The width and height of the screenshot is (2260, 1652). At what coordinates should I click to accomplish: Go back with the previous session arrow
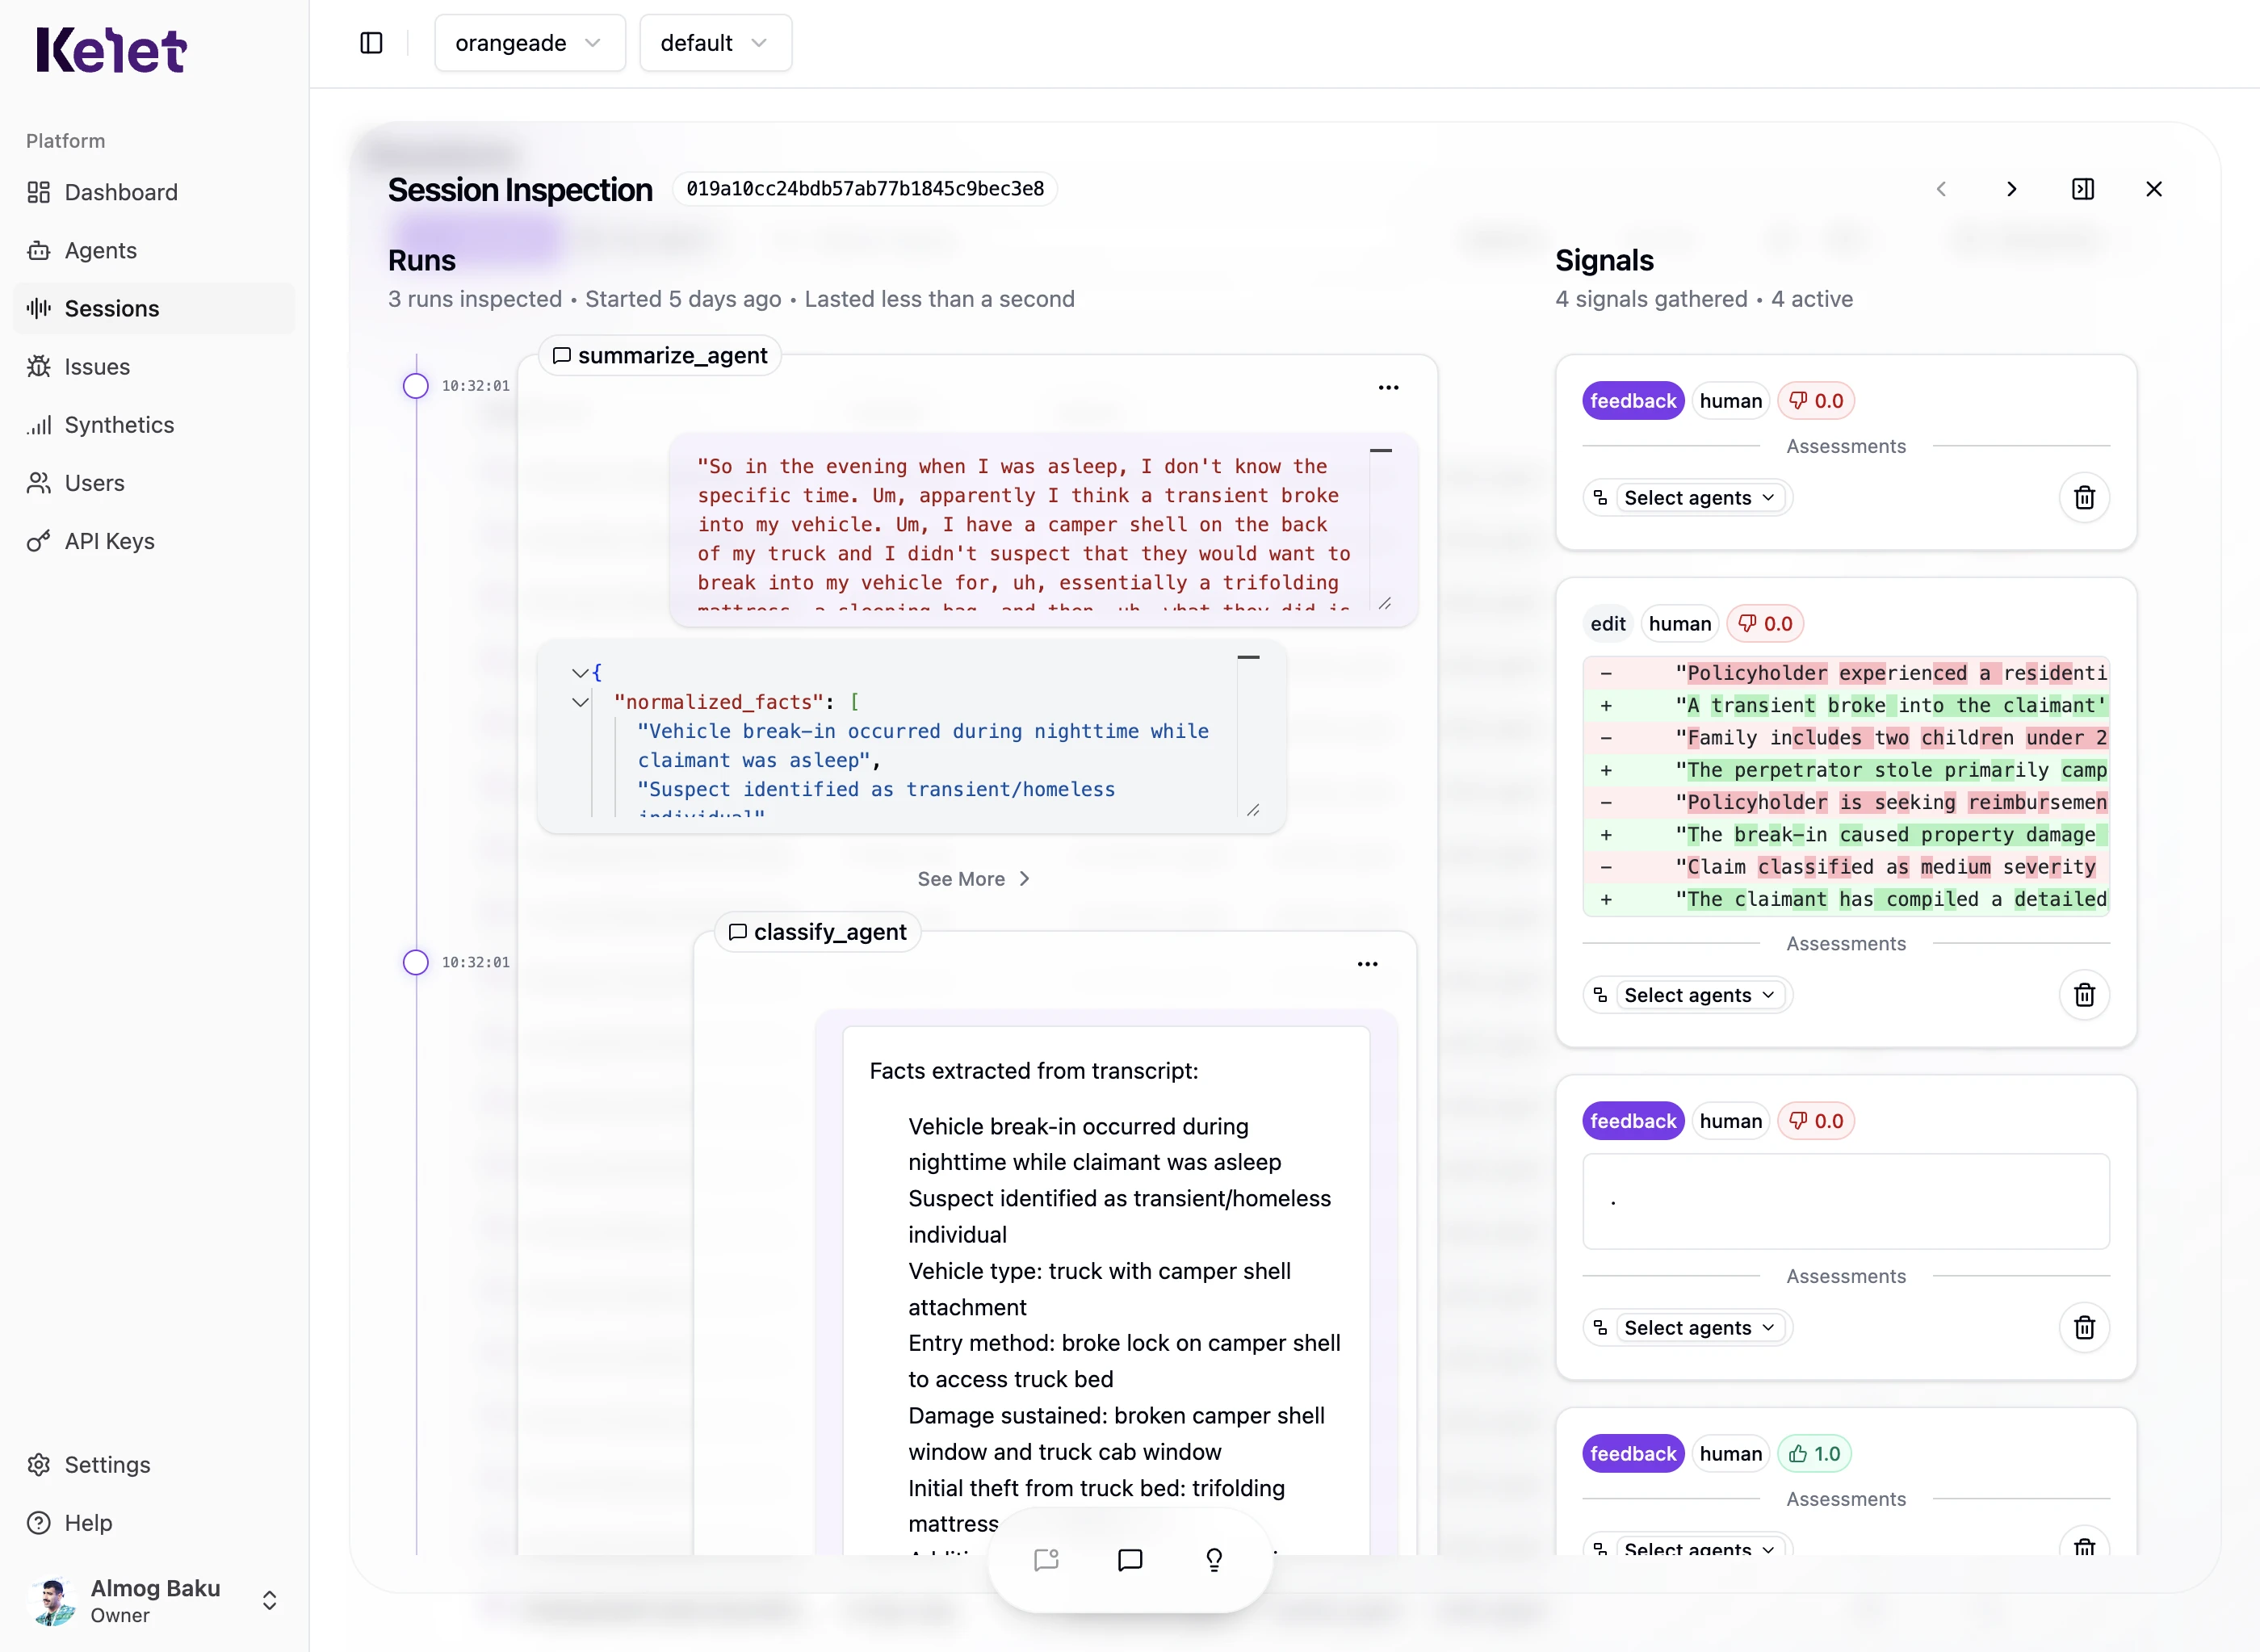[x=1941, y=188]
